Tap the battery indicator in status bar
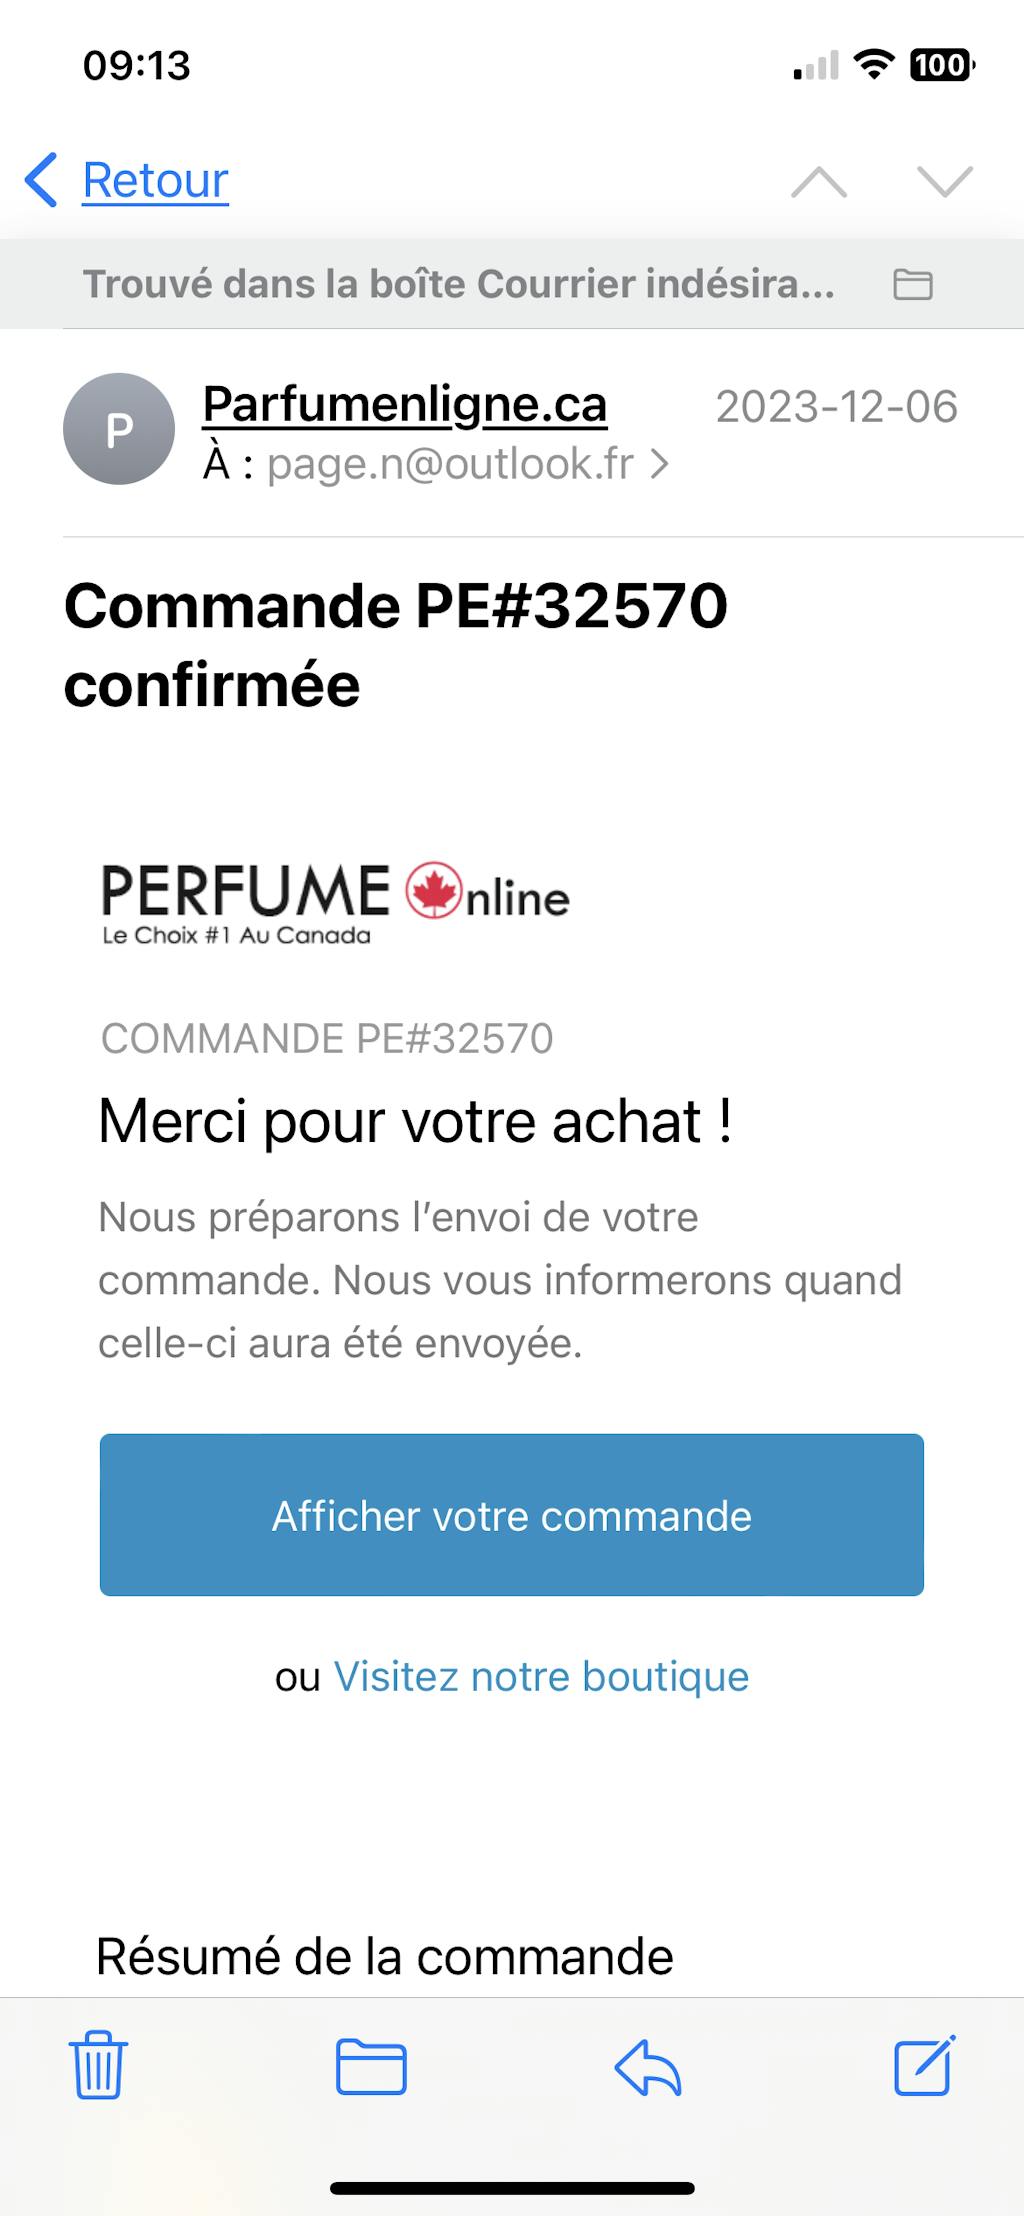The width and height of the screenshot is (1024, 2216). (941, 66)
